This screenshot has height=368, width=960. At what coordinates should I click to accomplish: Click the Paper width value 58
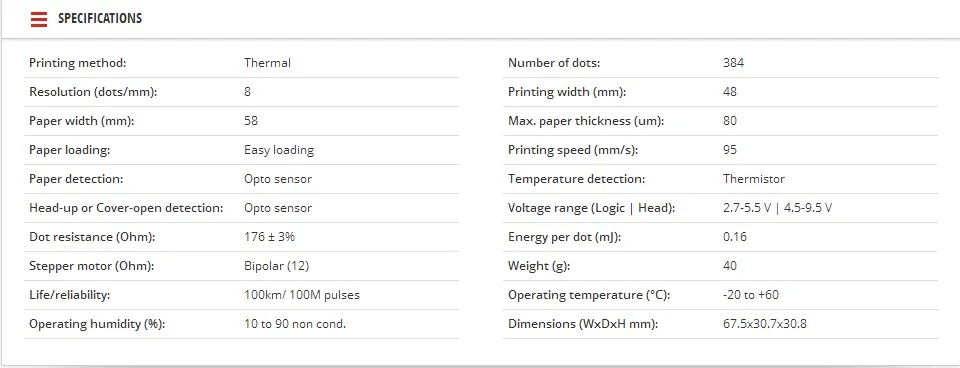click(x=251, y=121)
